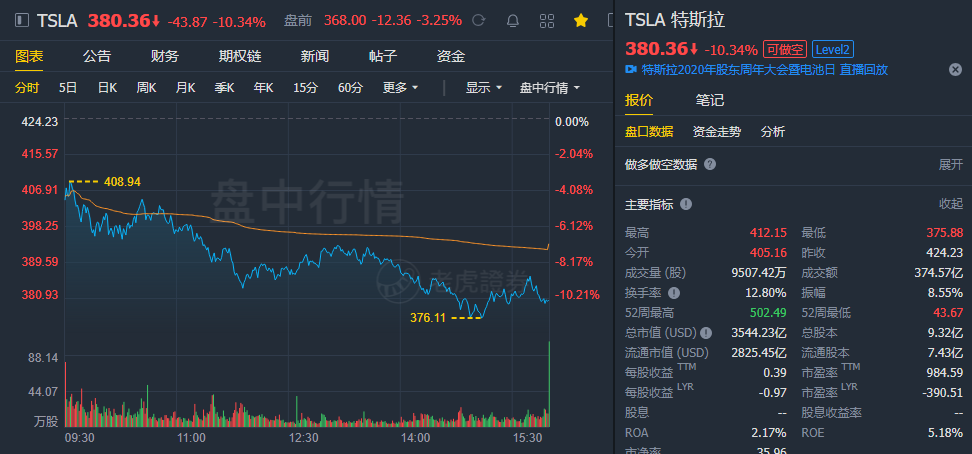Dismiss the Tesla livestream banner

click(955, 70)
